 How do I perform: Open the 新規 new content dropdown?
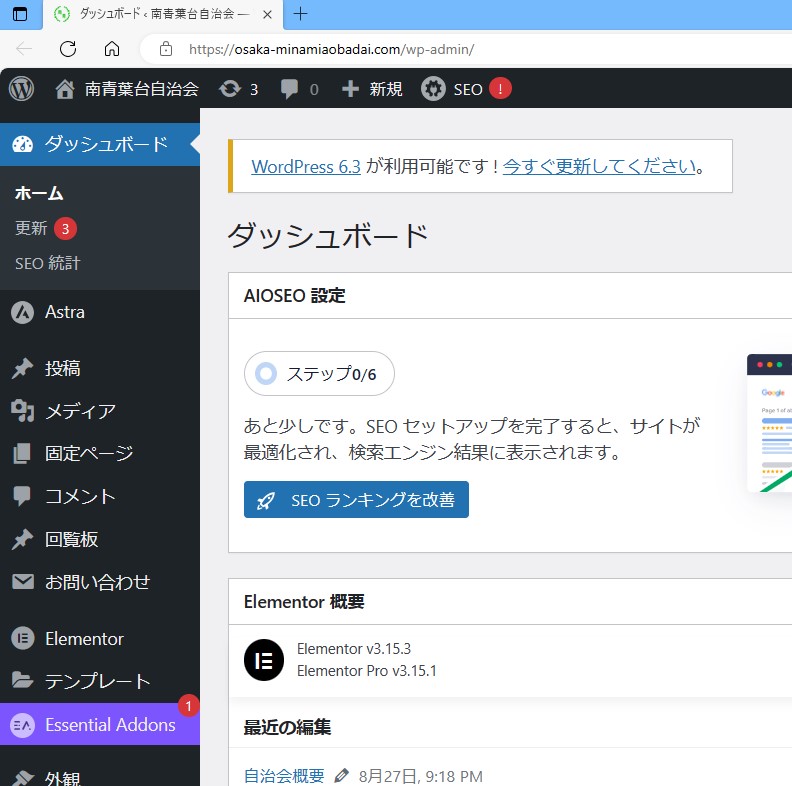pos(372,89)
